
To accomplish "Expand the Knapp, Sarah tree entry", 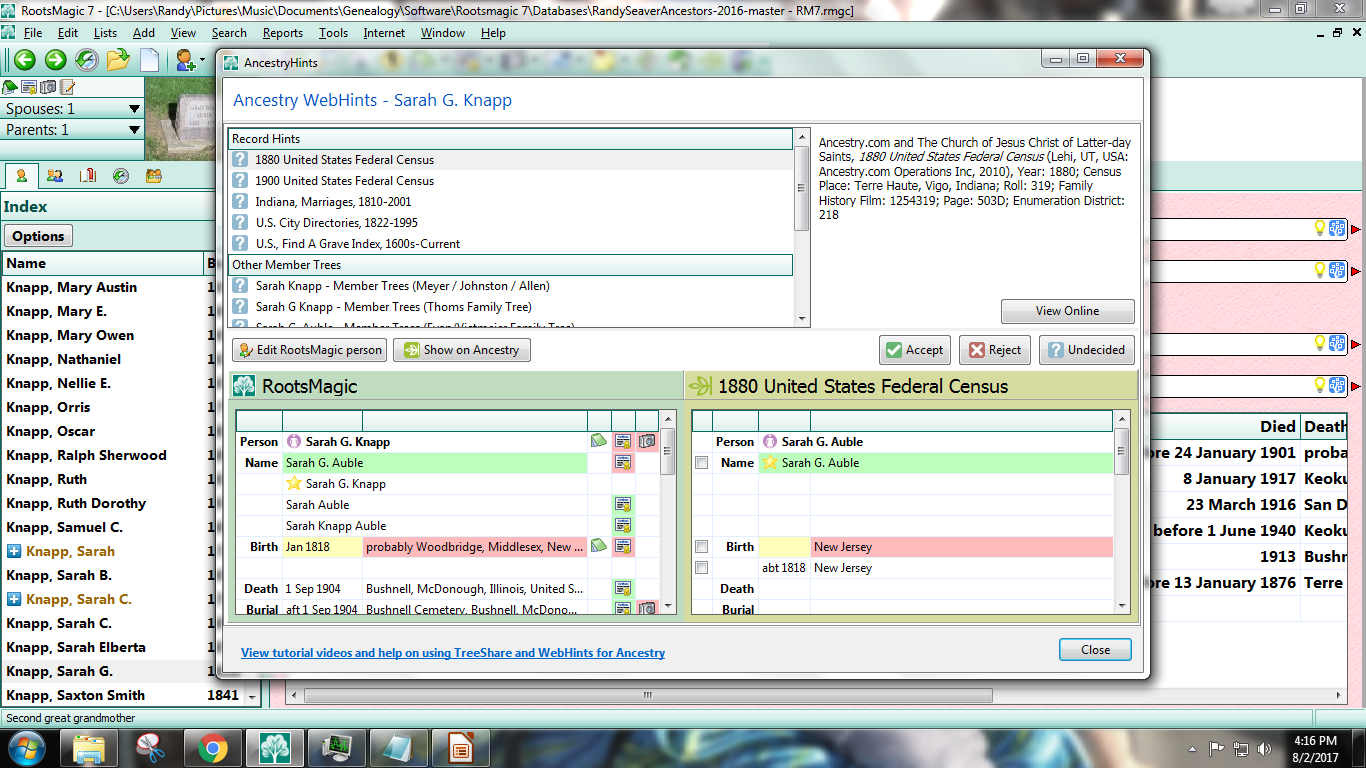I will tap(13, 552).
